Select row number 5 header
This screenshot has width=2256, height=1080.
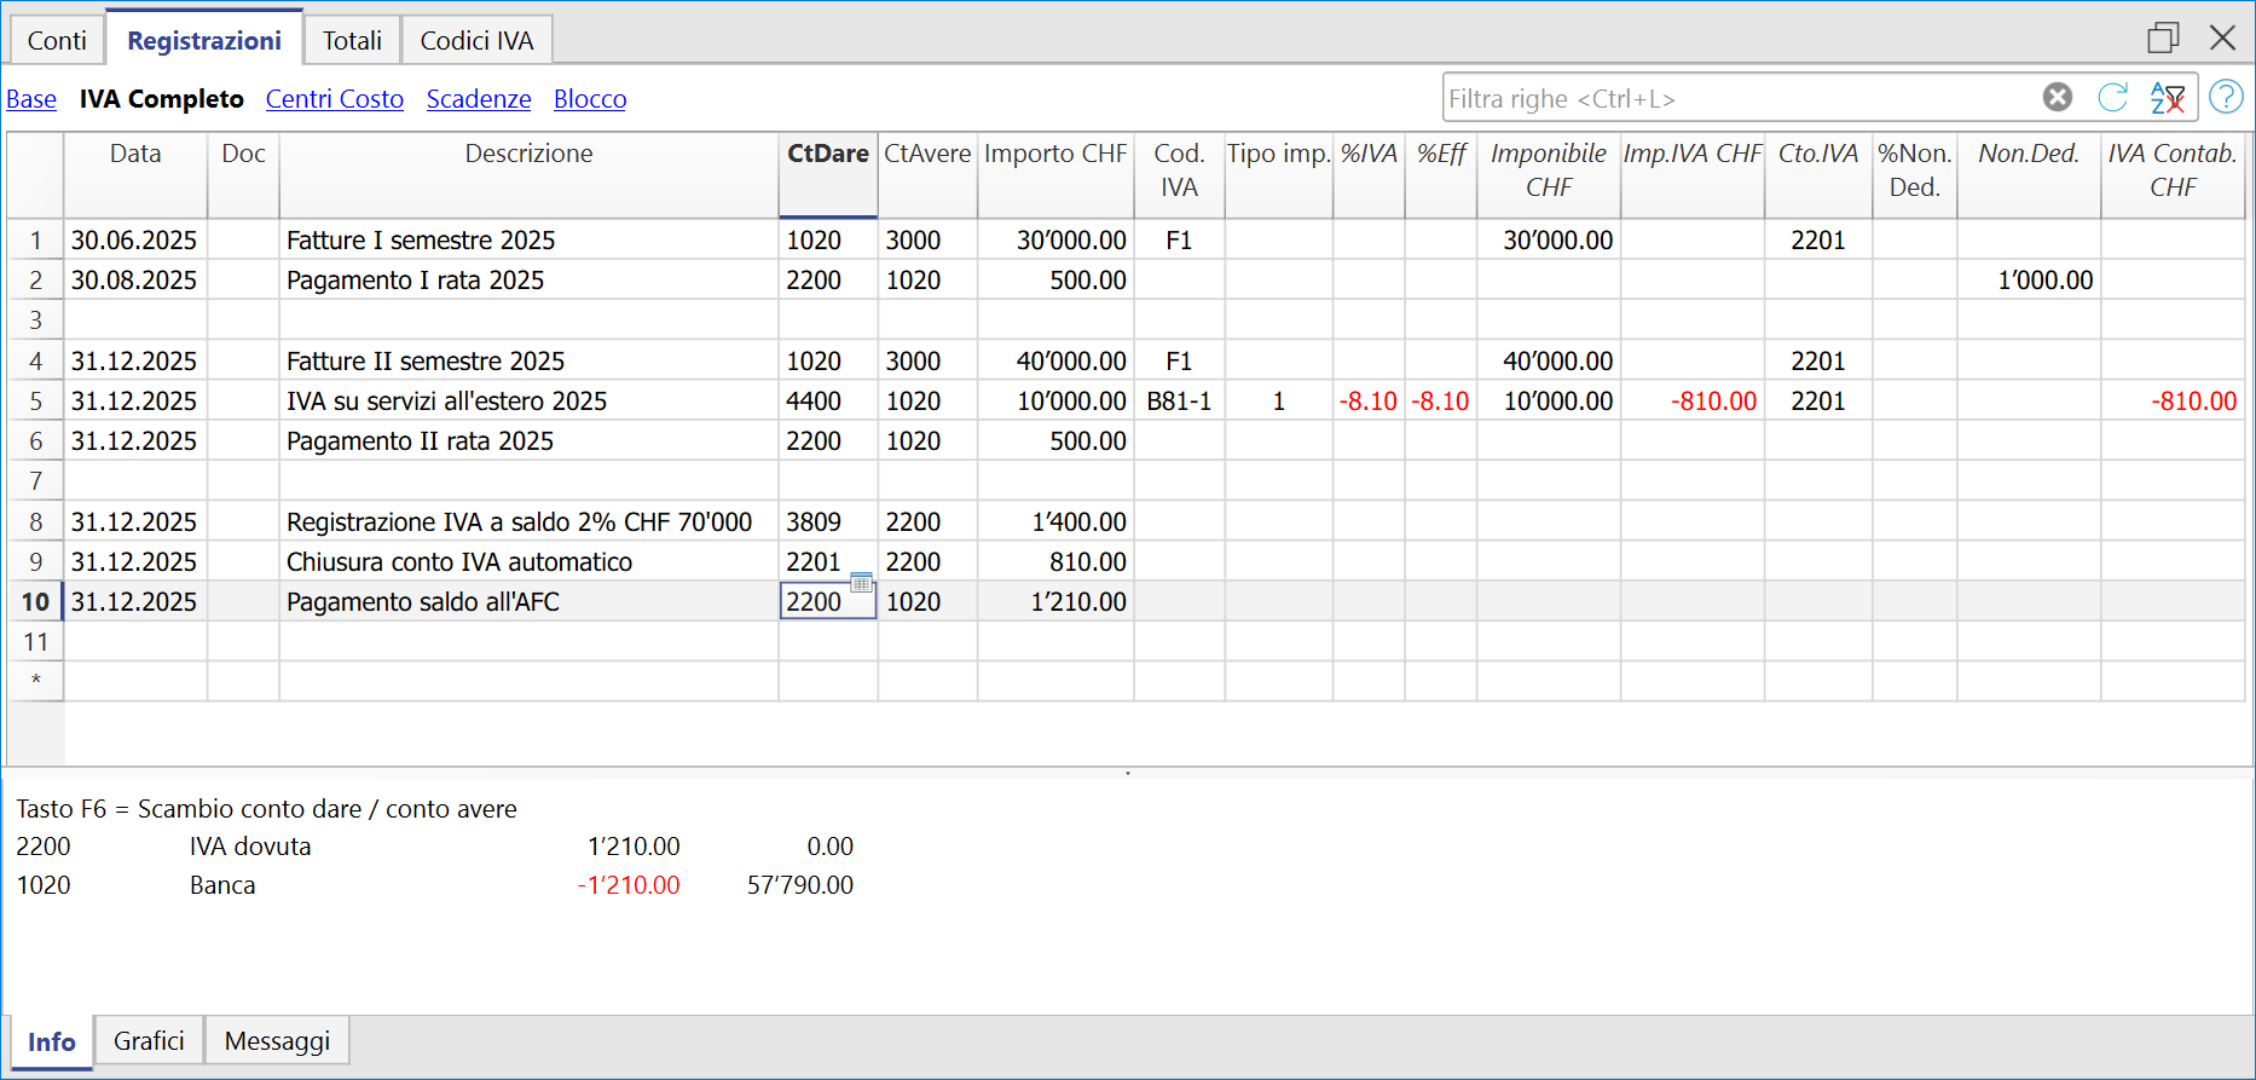tap(35, 401)
